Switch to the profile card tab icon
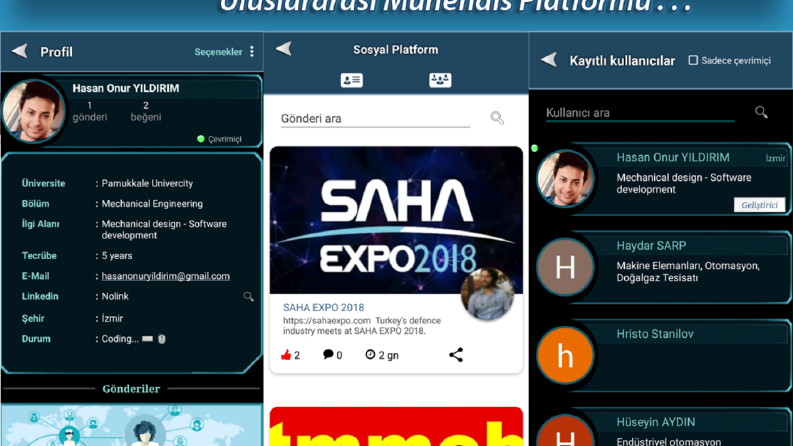This screenshot has width=793, height=446. 351,80
